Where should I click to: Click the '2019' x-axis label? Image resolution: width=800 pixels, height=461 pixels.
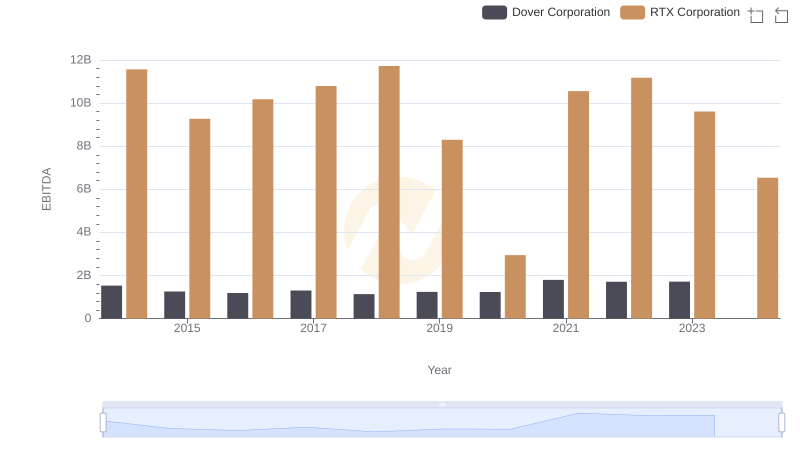click(439, 328)
